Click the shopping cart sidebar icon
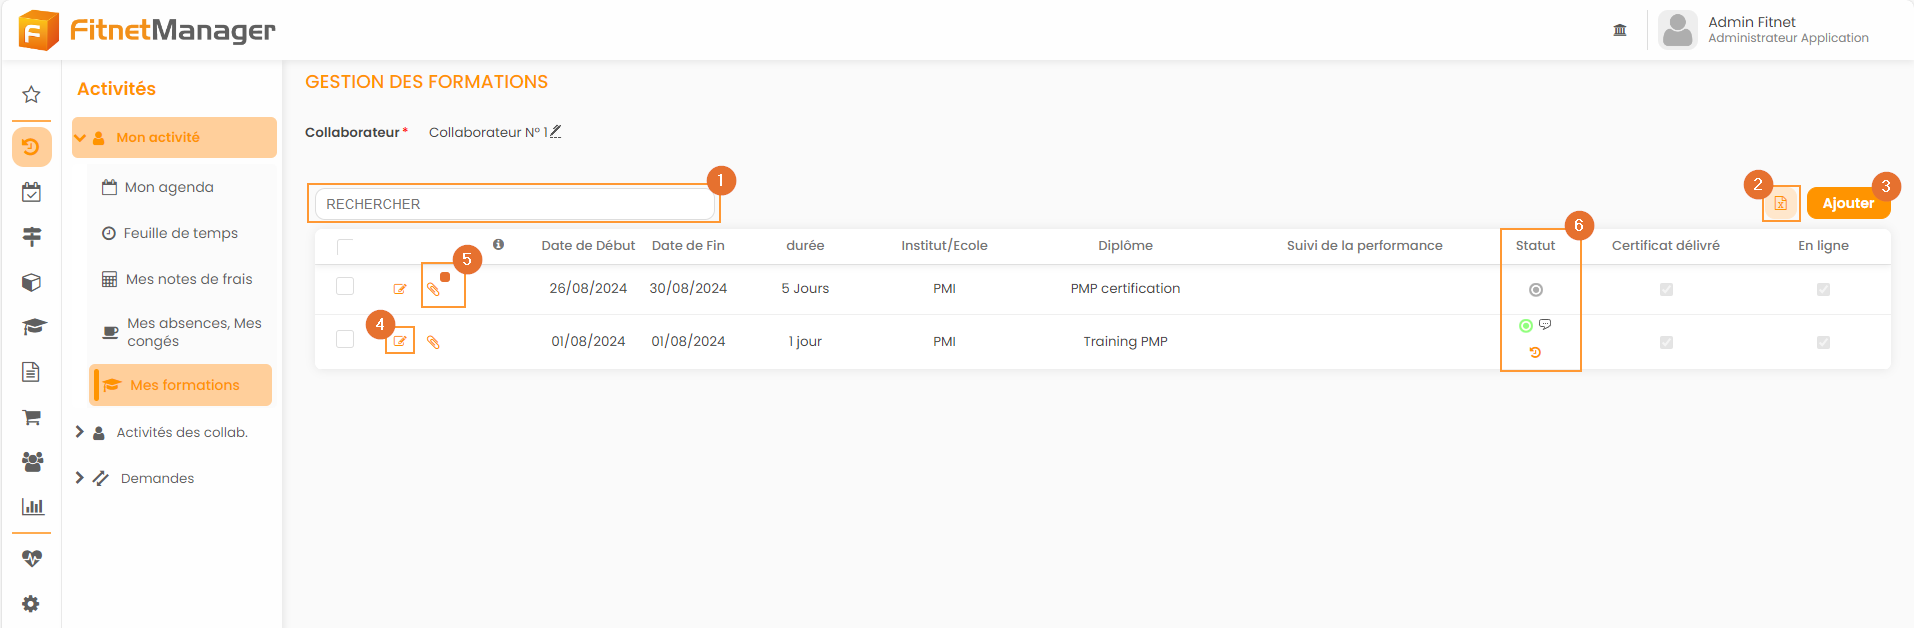 pos(31,417)
